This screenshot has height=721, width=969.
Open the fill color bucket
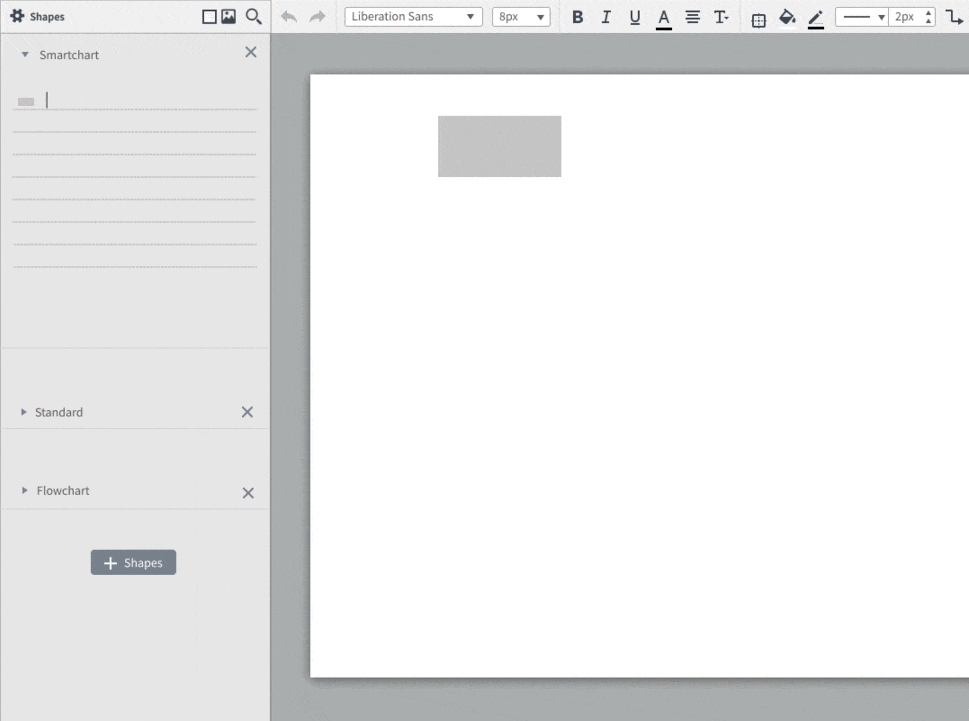787,17
